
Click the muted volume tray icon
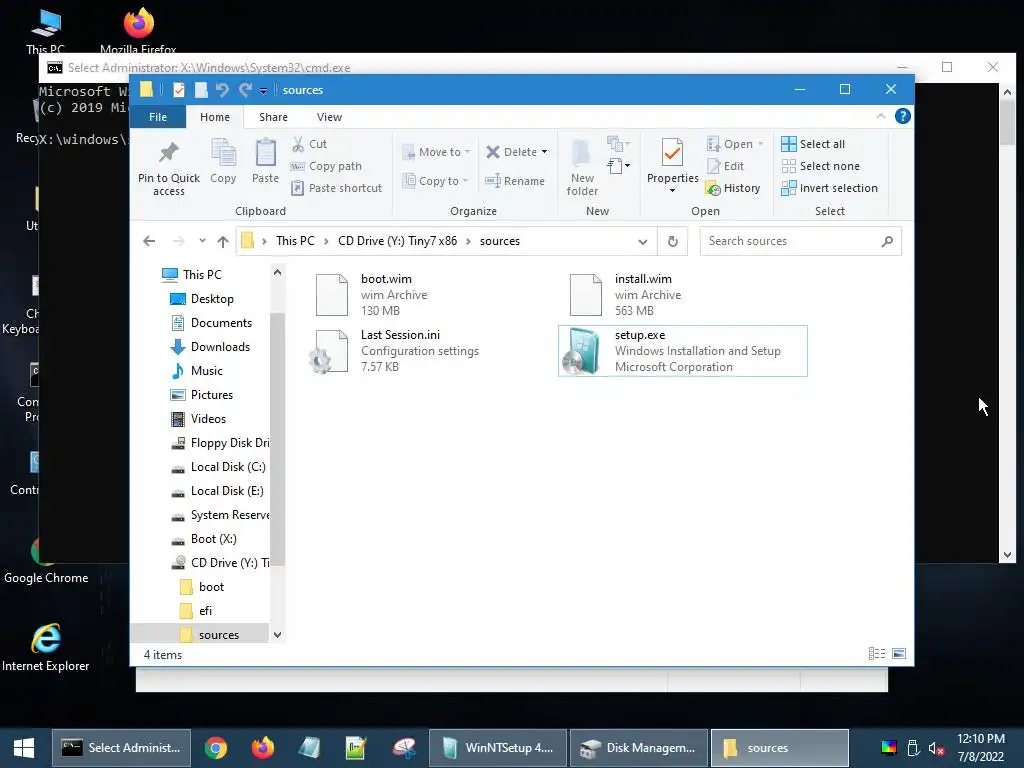(936, 748)
